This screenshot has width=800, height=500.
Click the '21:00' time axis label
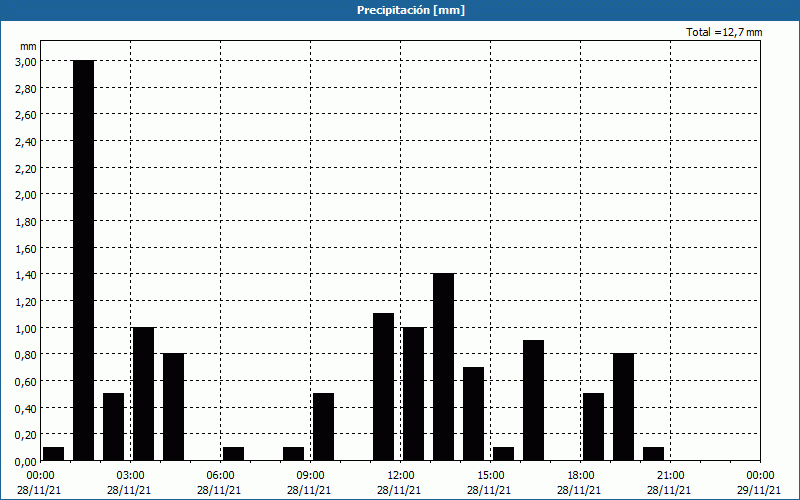pyautogui.click(x=670, y=476)
